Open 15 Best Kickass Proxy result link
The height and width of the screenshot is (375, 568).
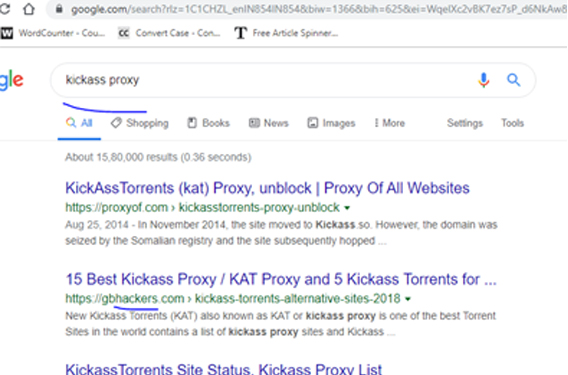coord(281,279)
